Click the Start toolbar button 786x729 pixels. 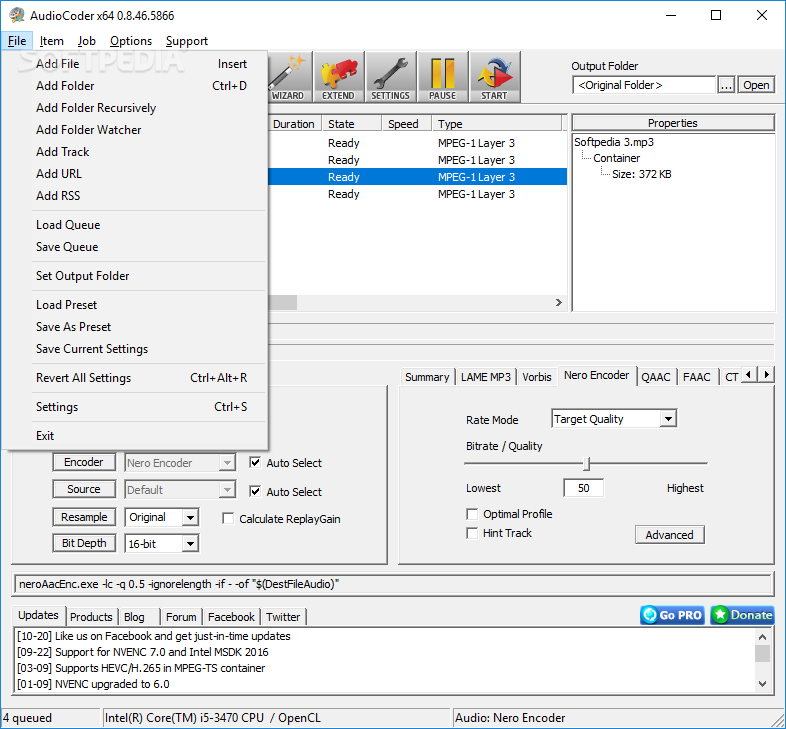tap(495, 77)
